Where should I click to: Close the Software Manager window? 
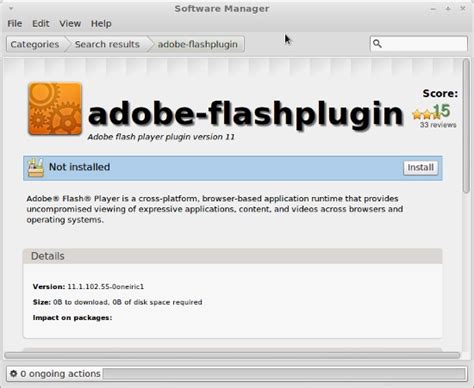tap(463, 9)
